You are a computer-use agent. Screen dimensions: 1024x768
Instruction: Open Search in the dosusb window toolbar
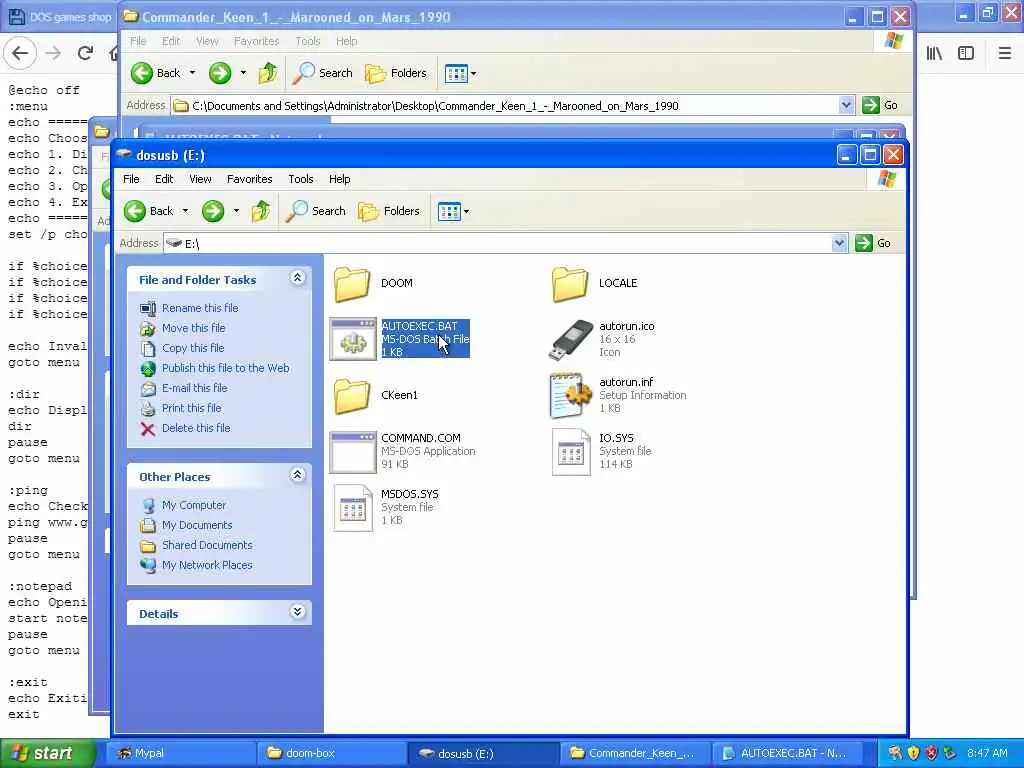[315, 211]
